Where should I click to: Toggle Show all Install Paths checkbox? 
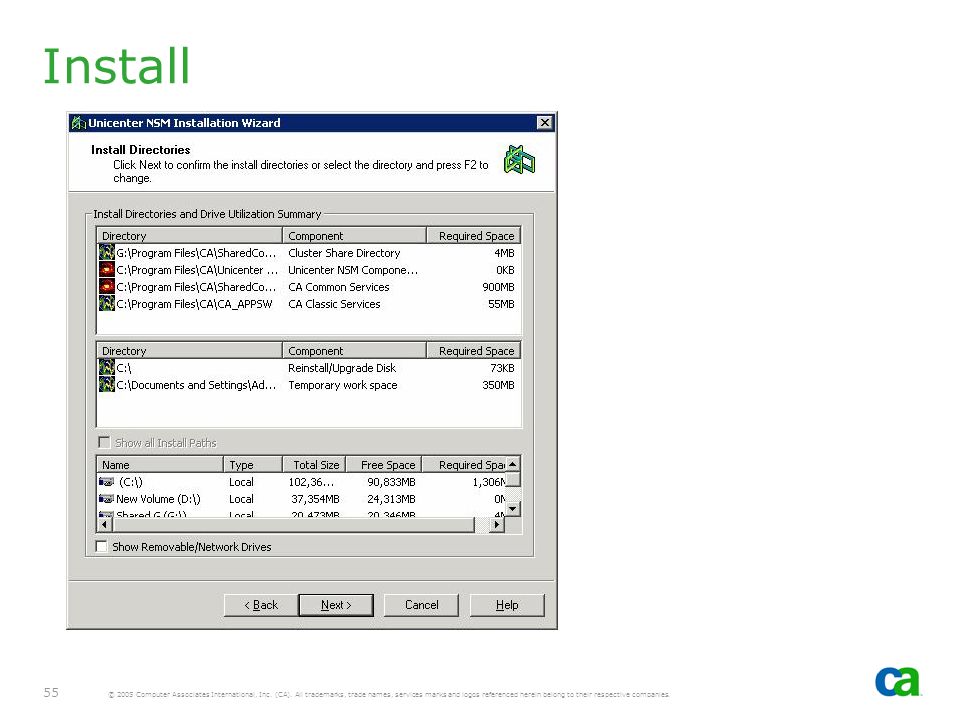104,442
